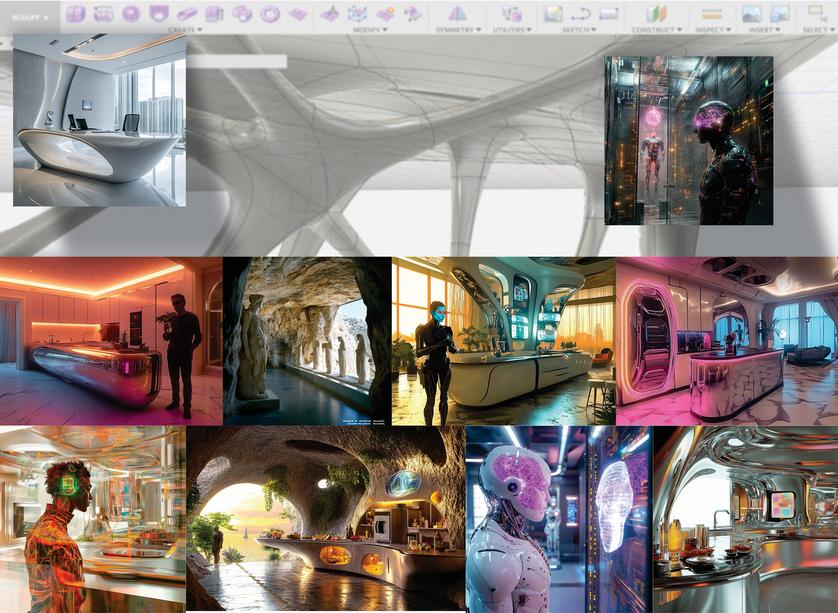Open the UTILITIES dropdown menu
Viewport: 838px width, 613px height.
[x=512, y=30]
